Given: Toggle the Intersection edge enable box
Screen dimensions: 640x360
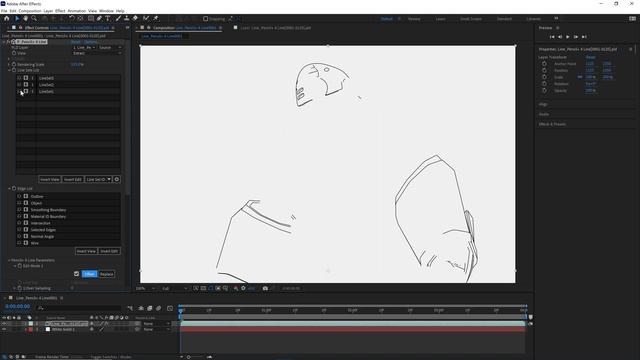Looking at the screenshot, I should pos(26,223).
